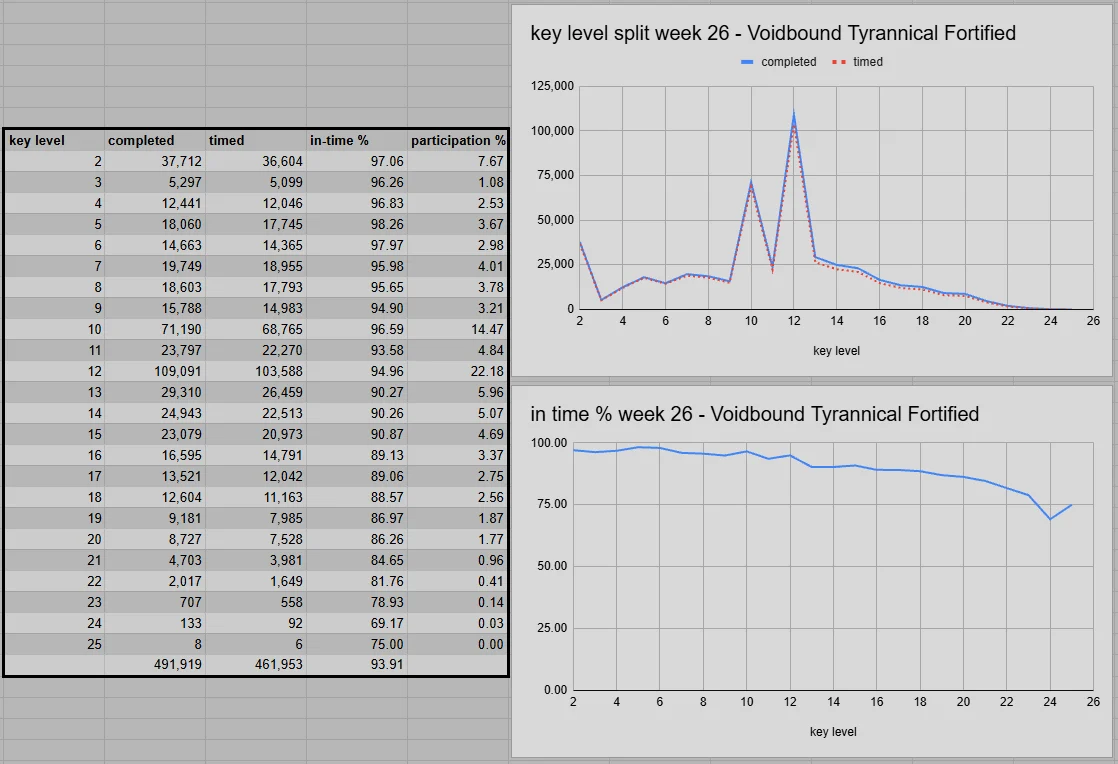Click an empty cell above the data table

coord(150,60)
